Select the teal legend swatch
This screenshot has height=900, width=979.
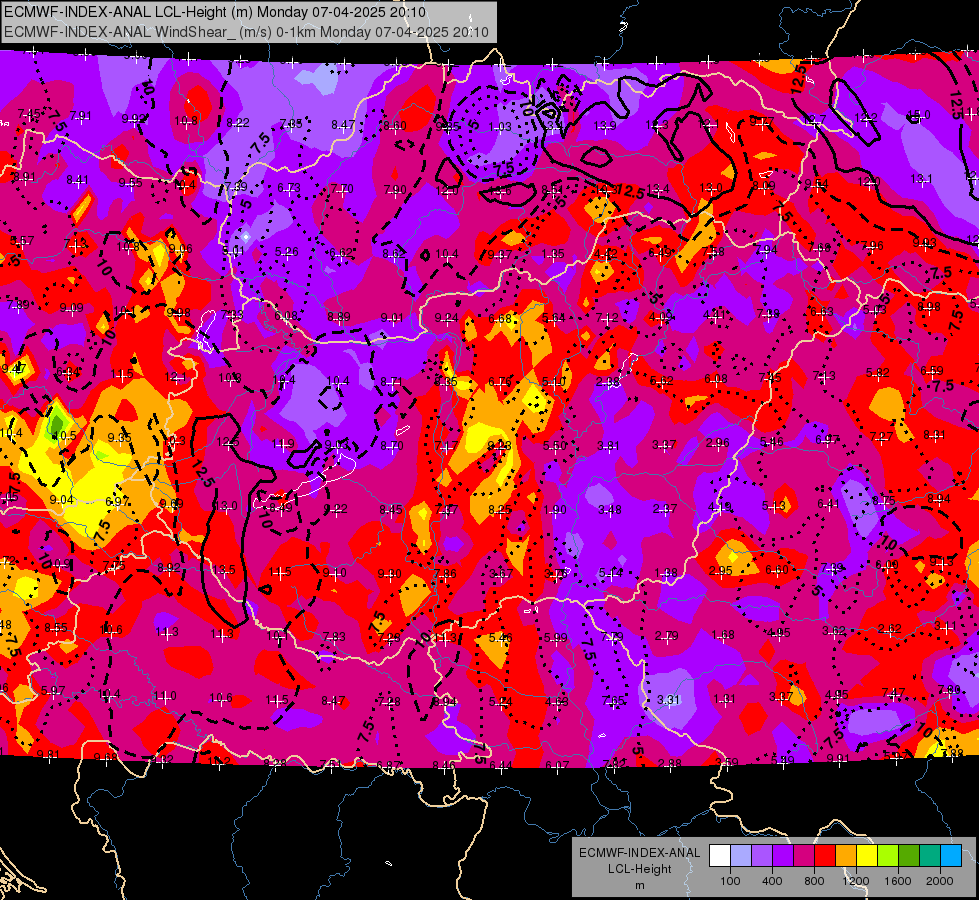coord(930,855)
